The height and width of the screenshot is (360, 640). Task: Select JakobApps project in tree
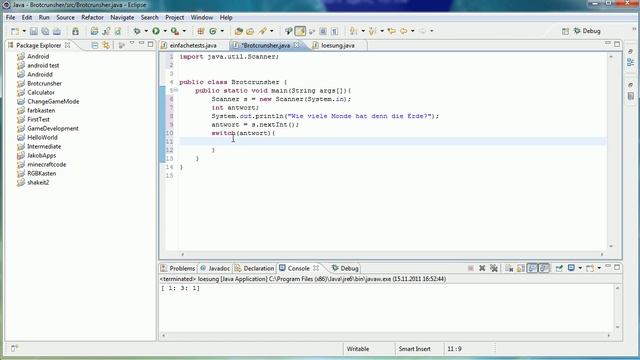pos(41,156)
